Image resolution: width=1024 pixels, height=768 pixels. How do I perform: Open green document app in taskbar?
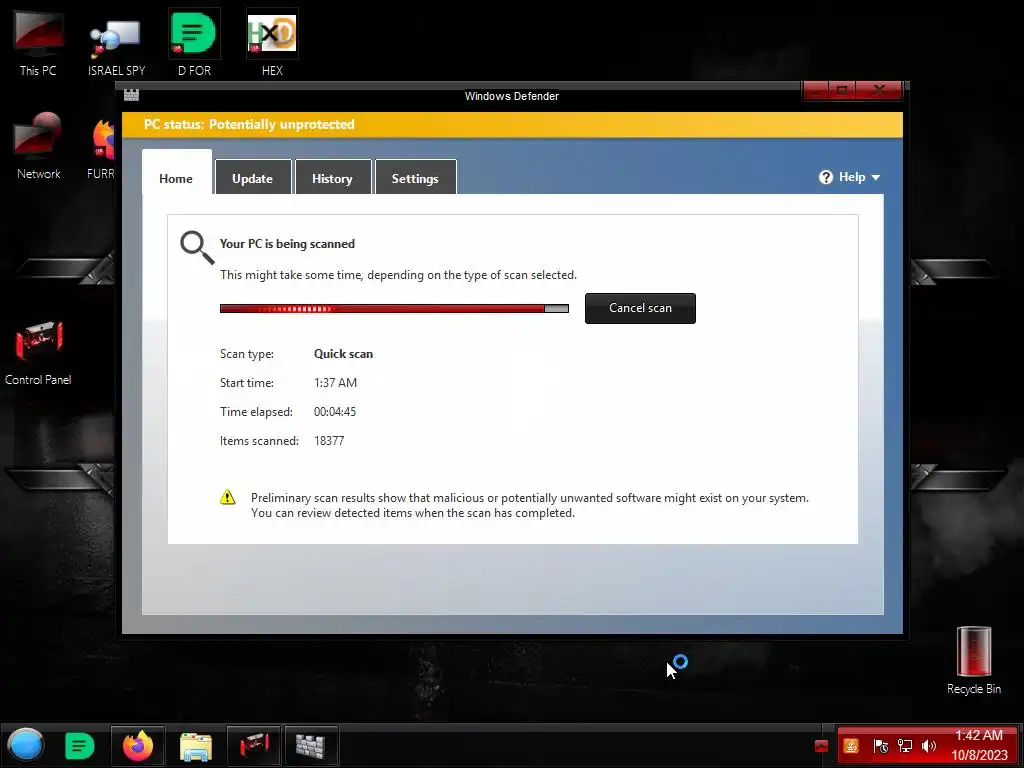(x=80, y=745)
